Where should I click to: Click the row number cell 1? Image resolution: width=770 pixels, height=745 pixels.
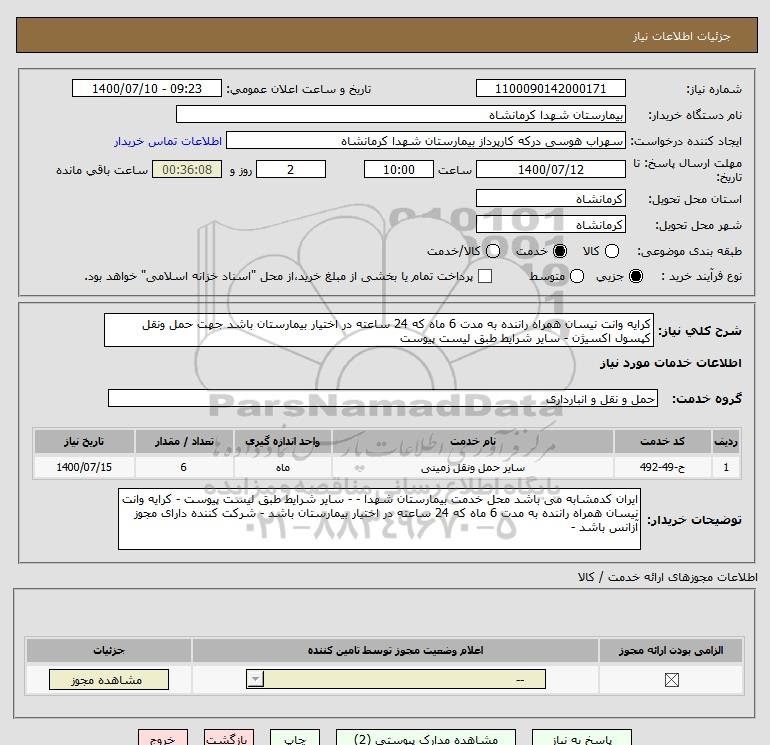pyautogui.click(x=726, y=467)
